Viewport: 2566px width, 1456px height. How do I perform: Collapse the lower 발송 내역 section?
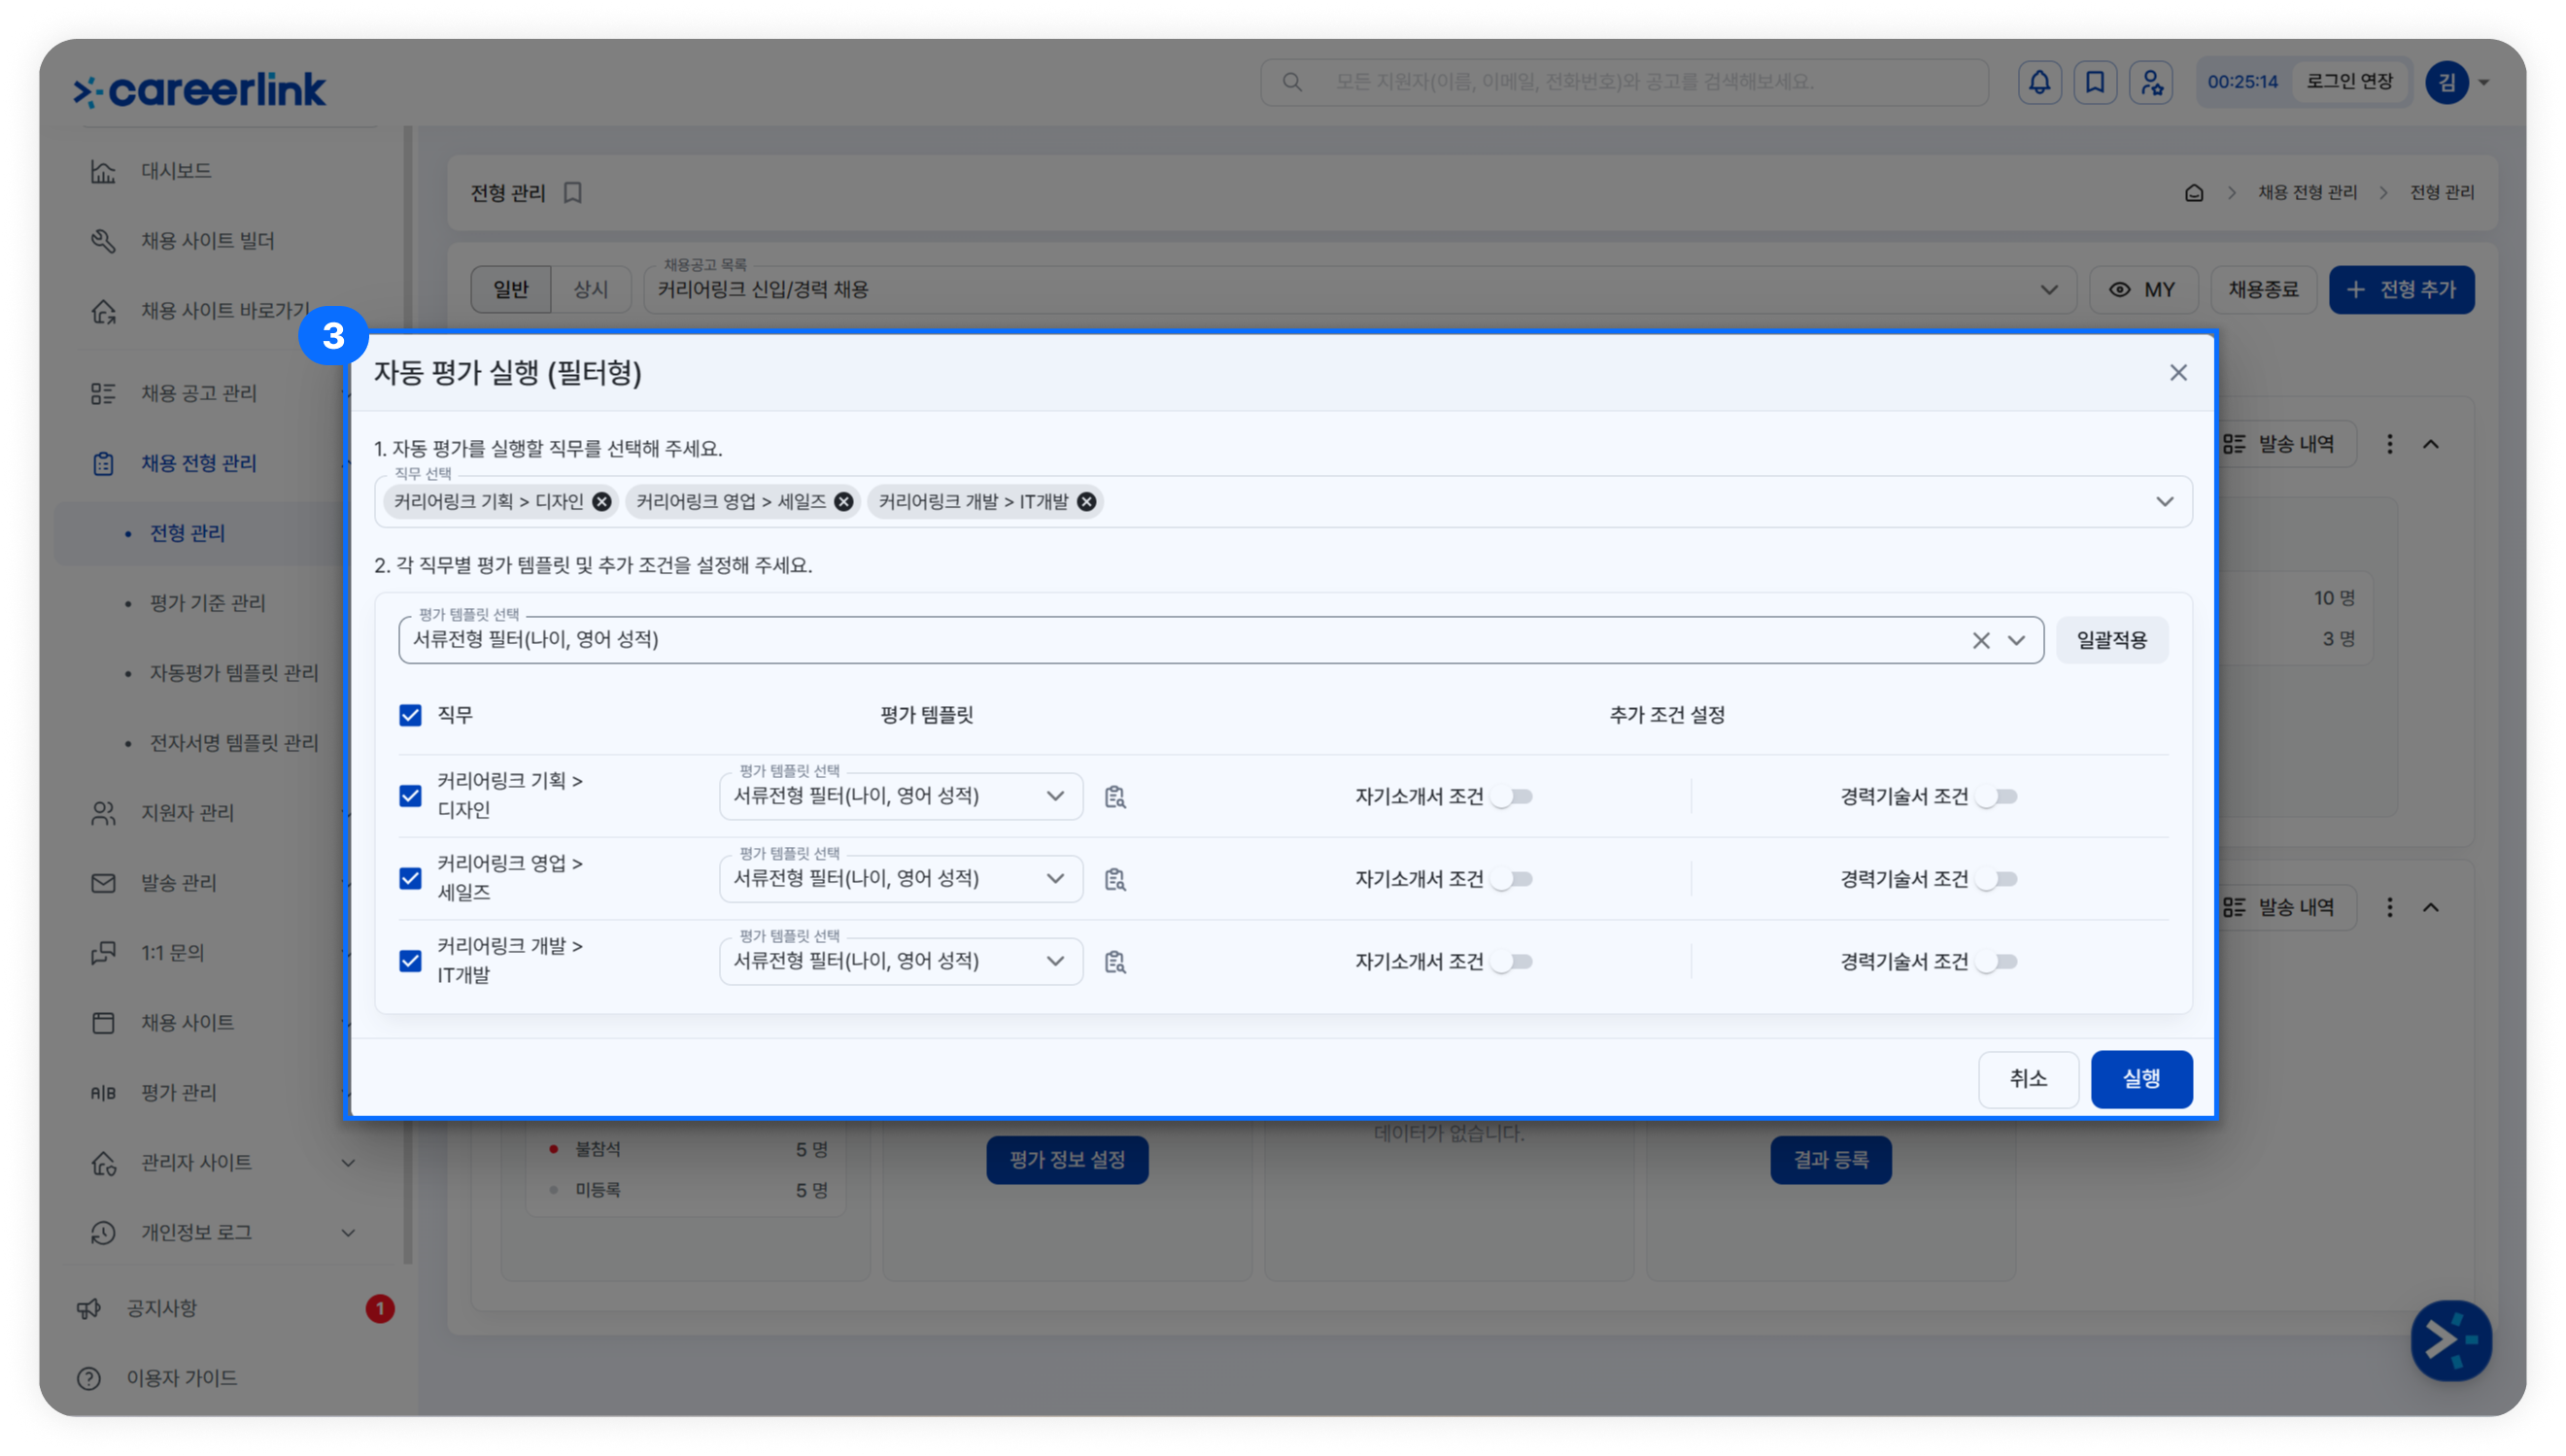pyautogui.click(x=2431, y=907)
